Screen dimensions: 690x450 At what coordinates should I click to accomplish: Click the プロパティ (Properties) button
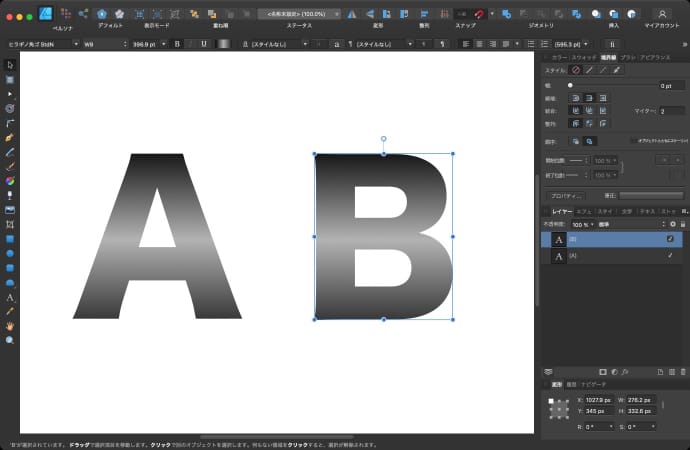[566, 195]
